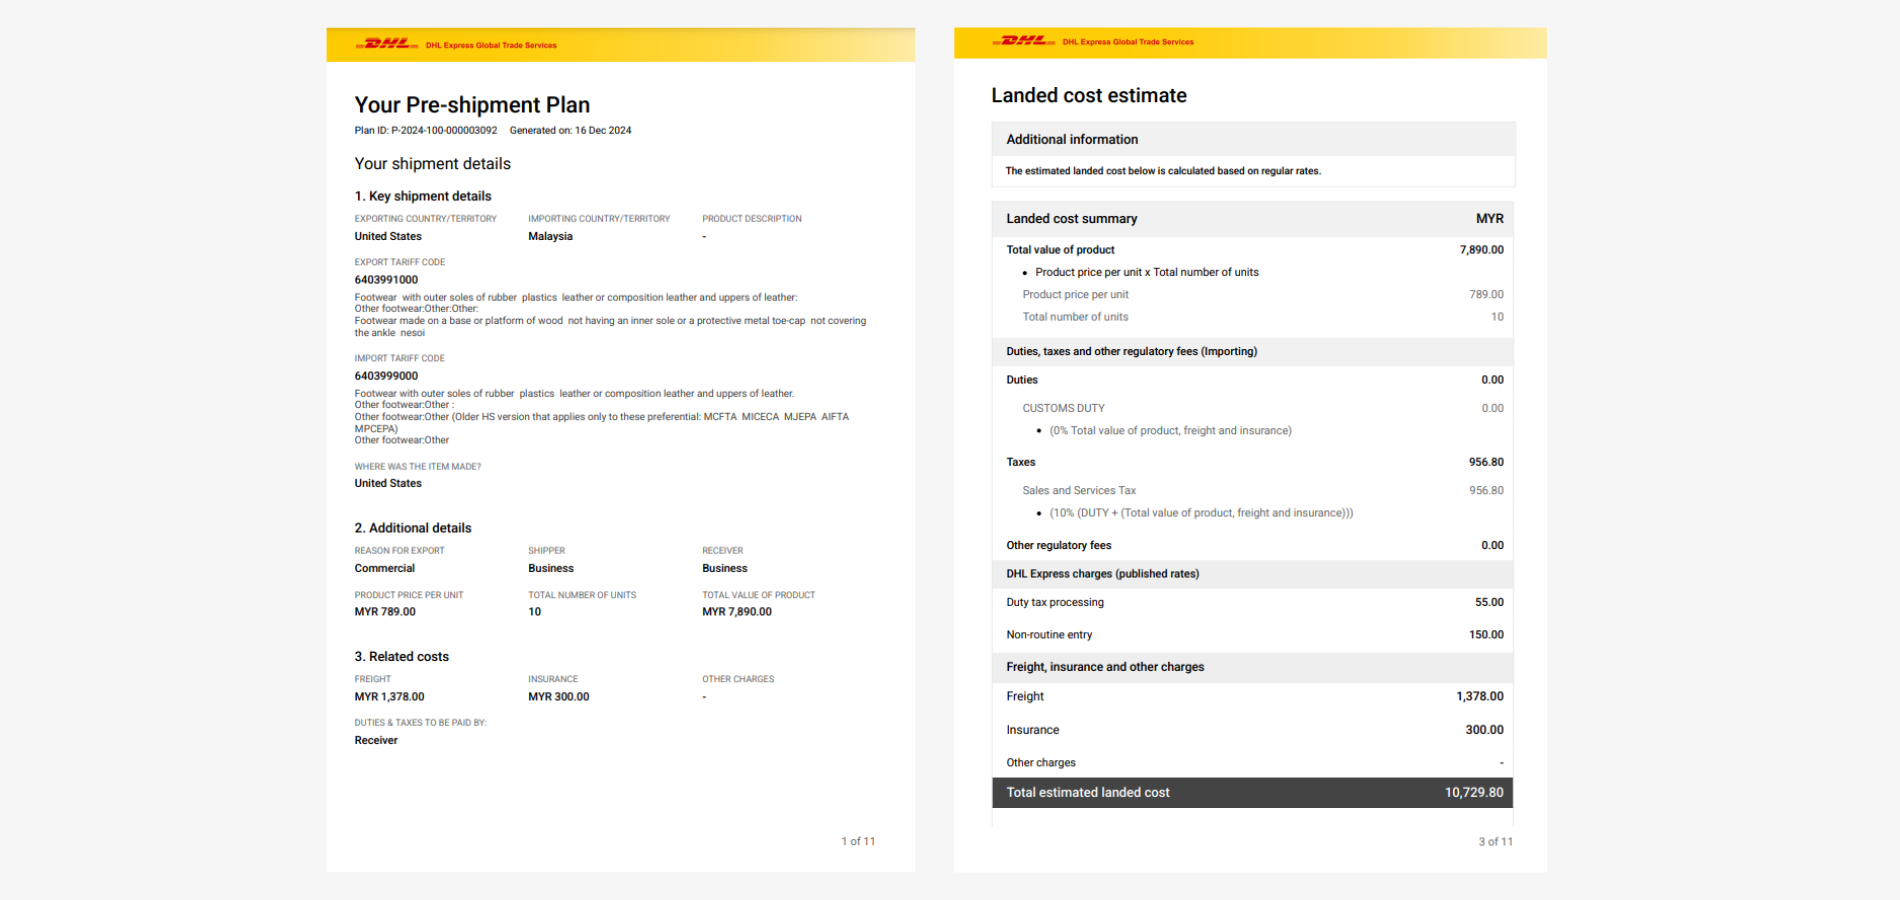
Task: Click total landed cost amount 10,729.80
Action: (x=1474, y=792)
